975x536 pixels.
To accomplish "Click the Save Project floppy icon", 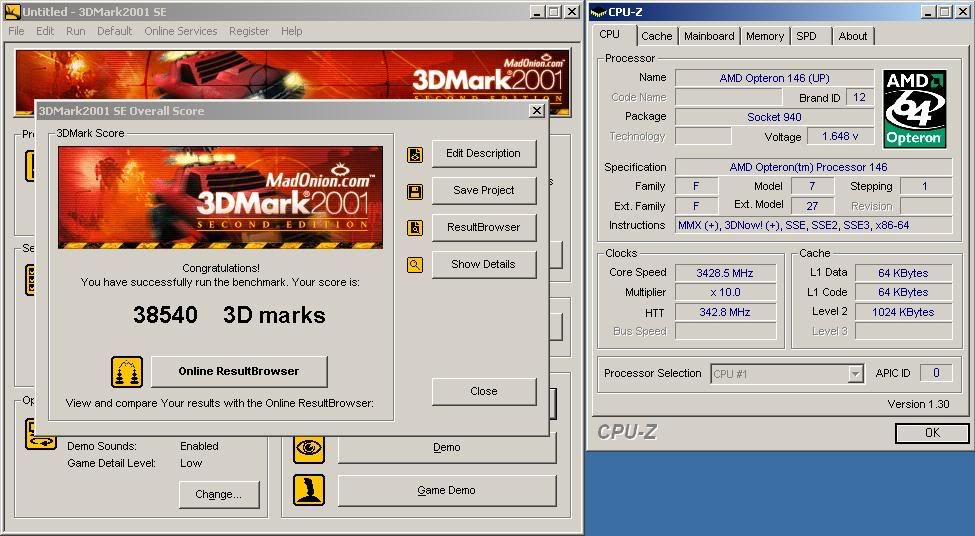I will click(x=415, y=192).
